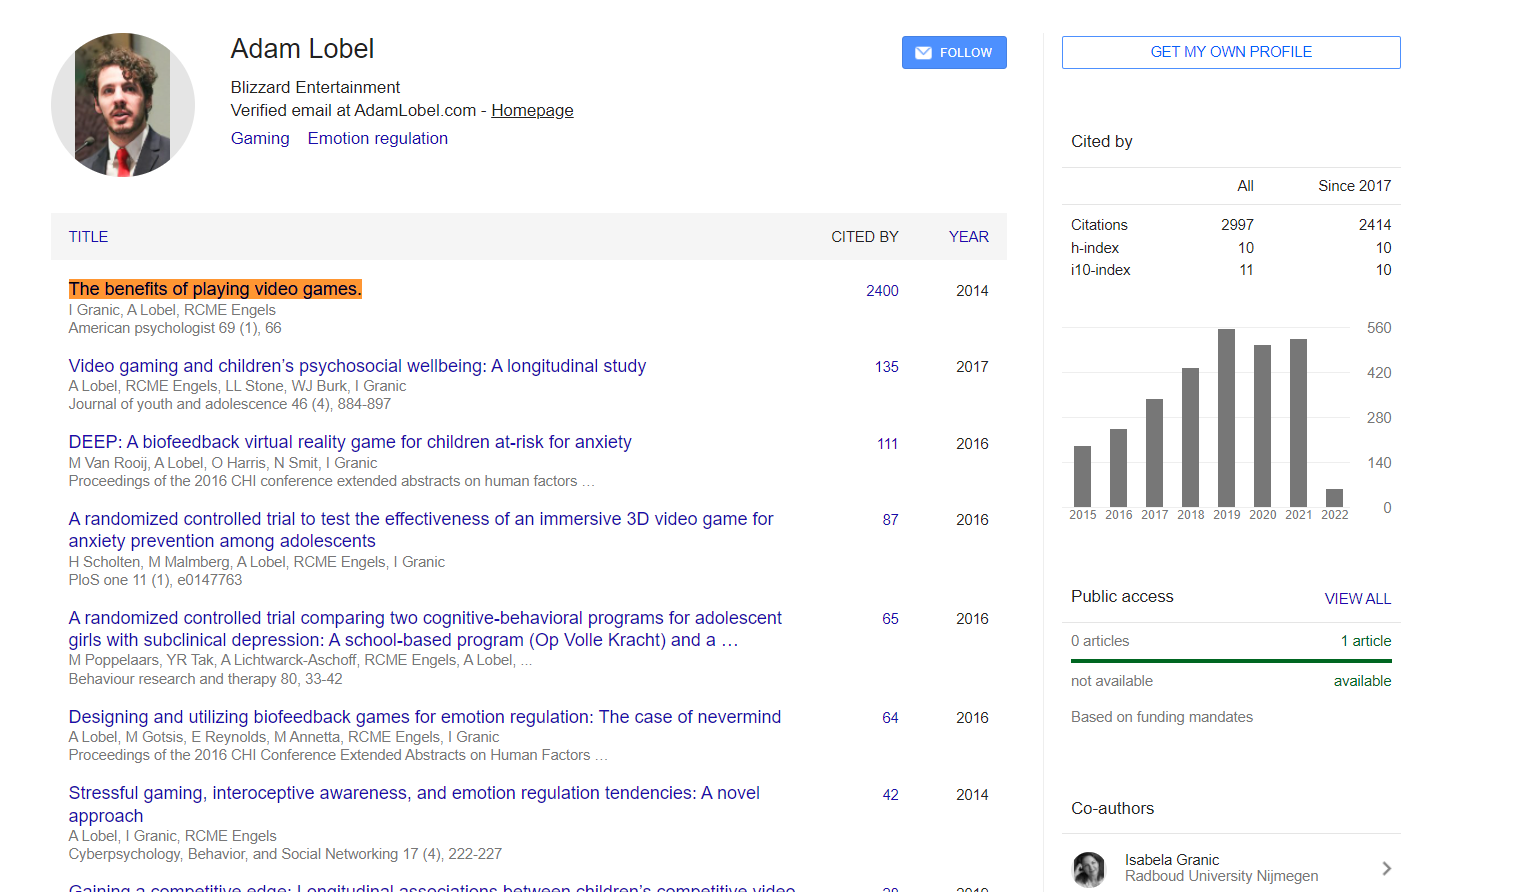The width and height of the screenshot is (1534, 892).
Task: Open 'Designing and utilizing biofeedback games' paper
Action: [x=425, y=717]
